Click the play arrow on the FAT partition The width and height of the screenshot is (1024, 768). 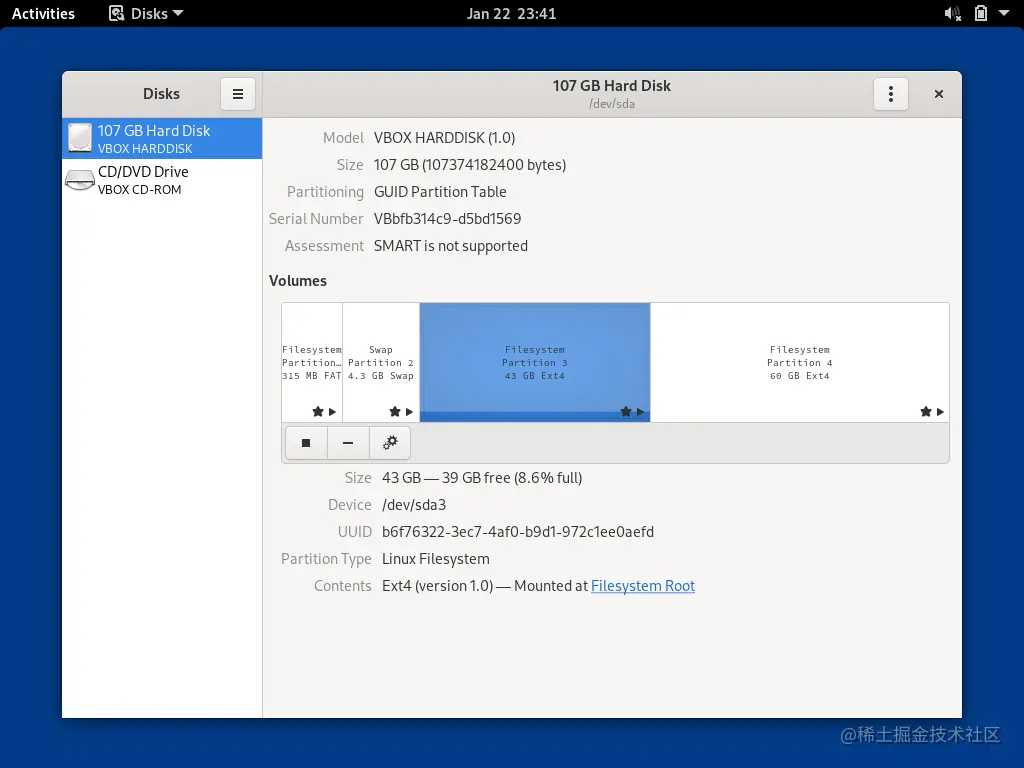tap(332, 411)
